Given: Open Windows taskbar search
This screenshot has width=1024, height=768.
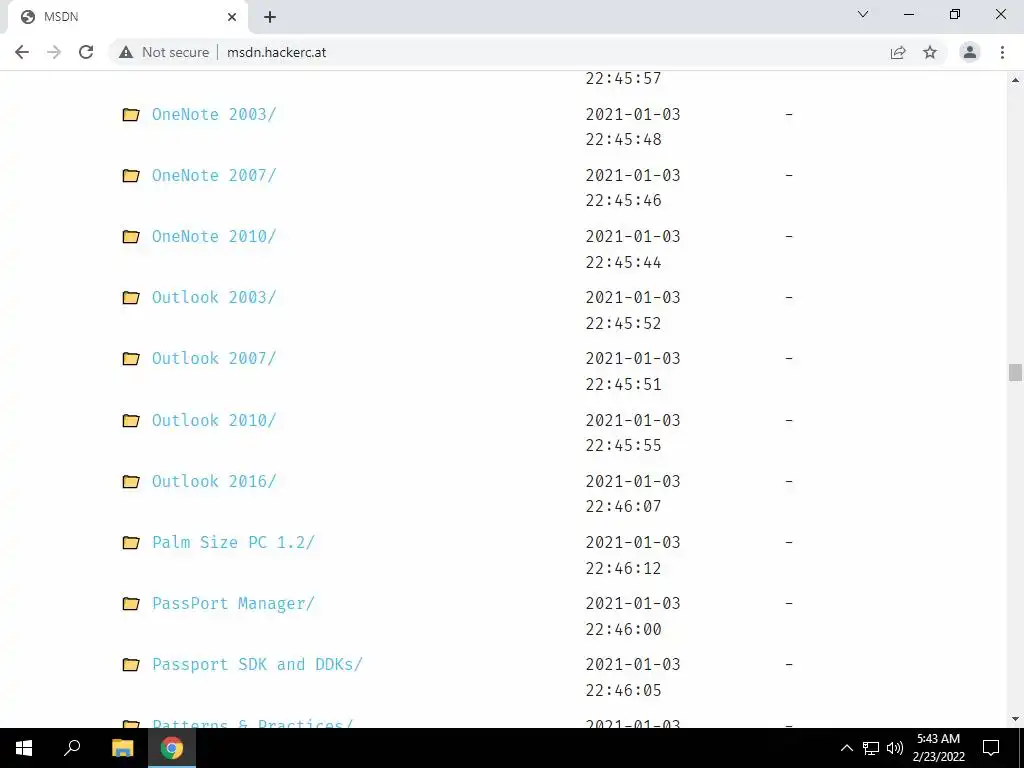Looking at the screenshot, I should 72,748.
